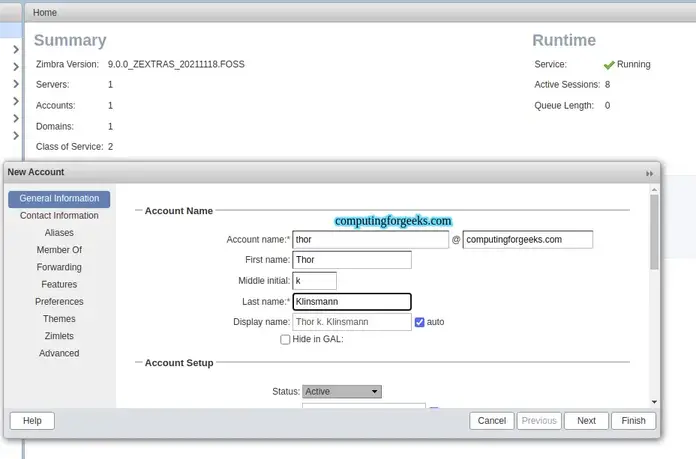This screenshot has height=459, width=696.
Task: Focus the Account name field containing thor
Action: click(x=370, y=240)
